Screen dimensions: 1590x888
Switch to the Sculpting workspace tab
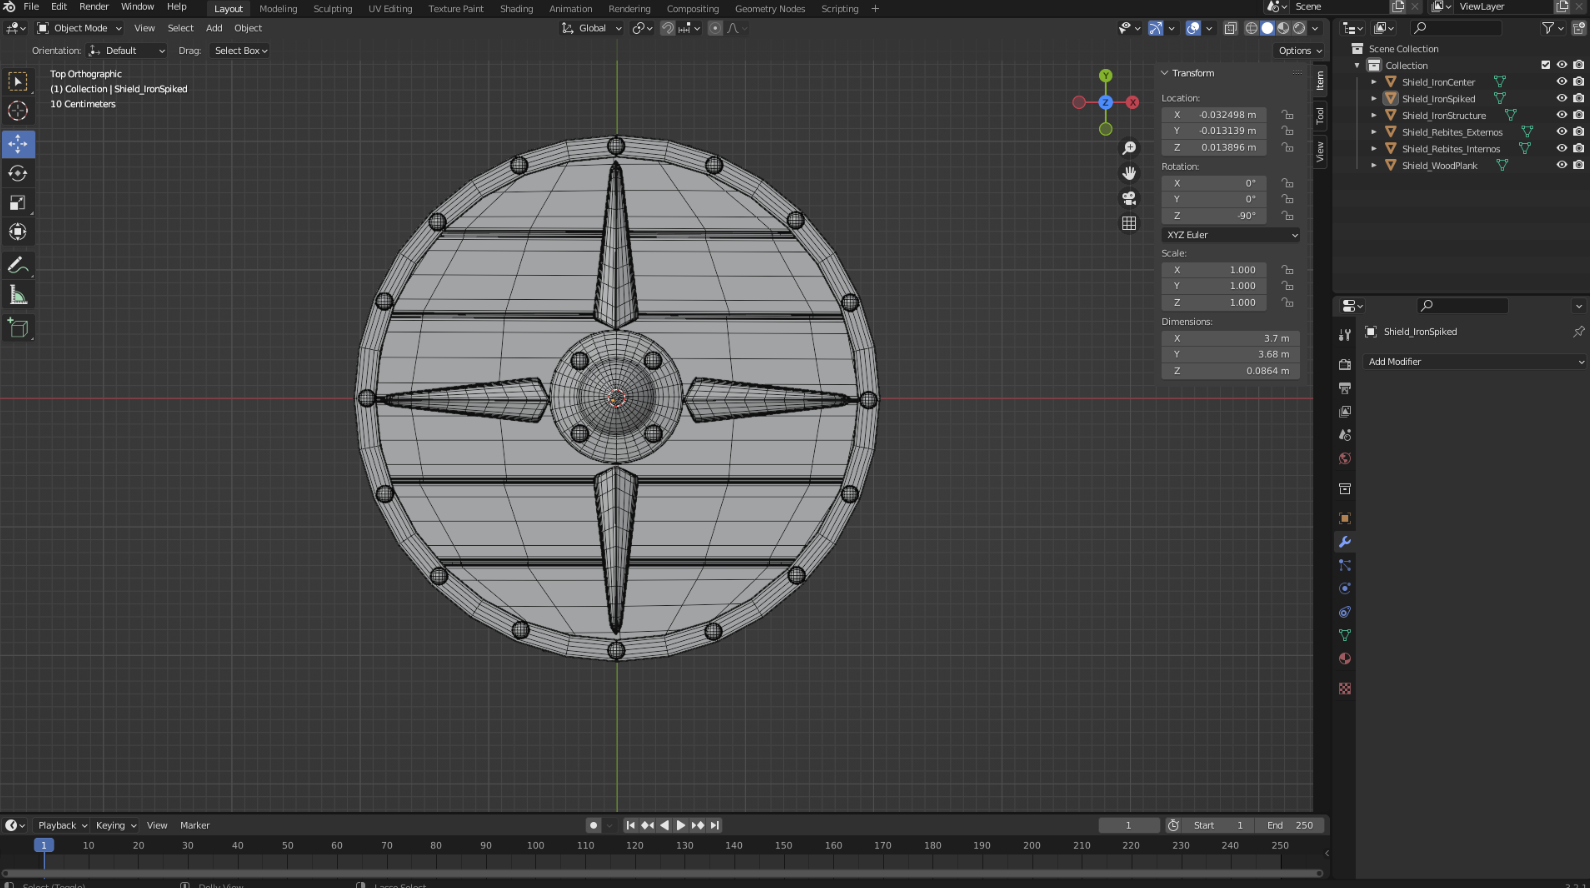click(x=333, y=8)
